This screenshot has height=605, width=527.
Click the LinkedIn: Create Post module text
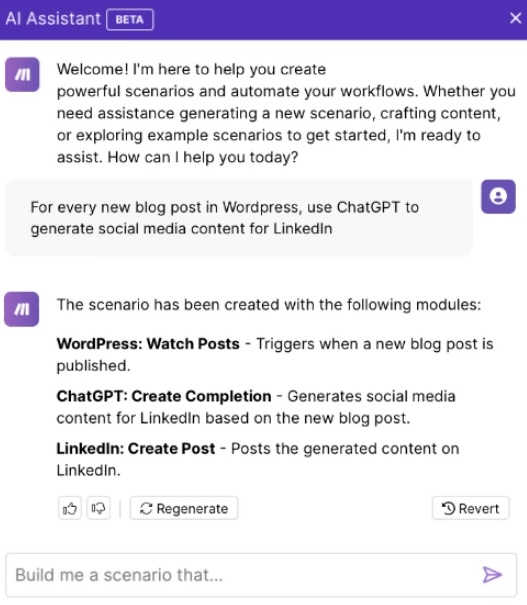(x=136, y=449)
